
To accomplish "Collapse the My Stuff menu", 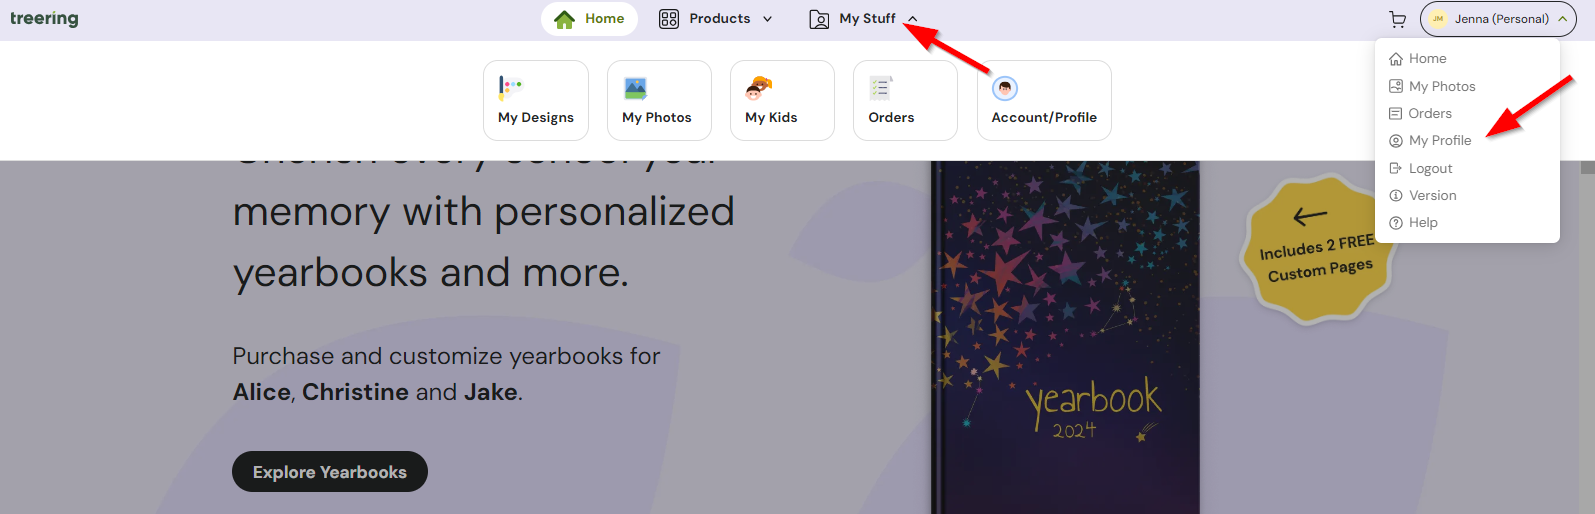I will click(864, 19).
